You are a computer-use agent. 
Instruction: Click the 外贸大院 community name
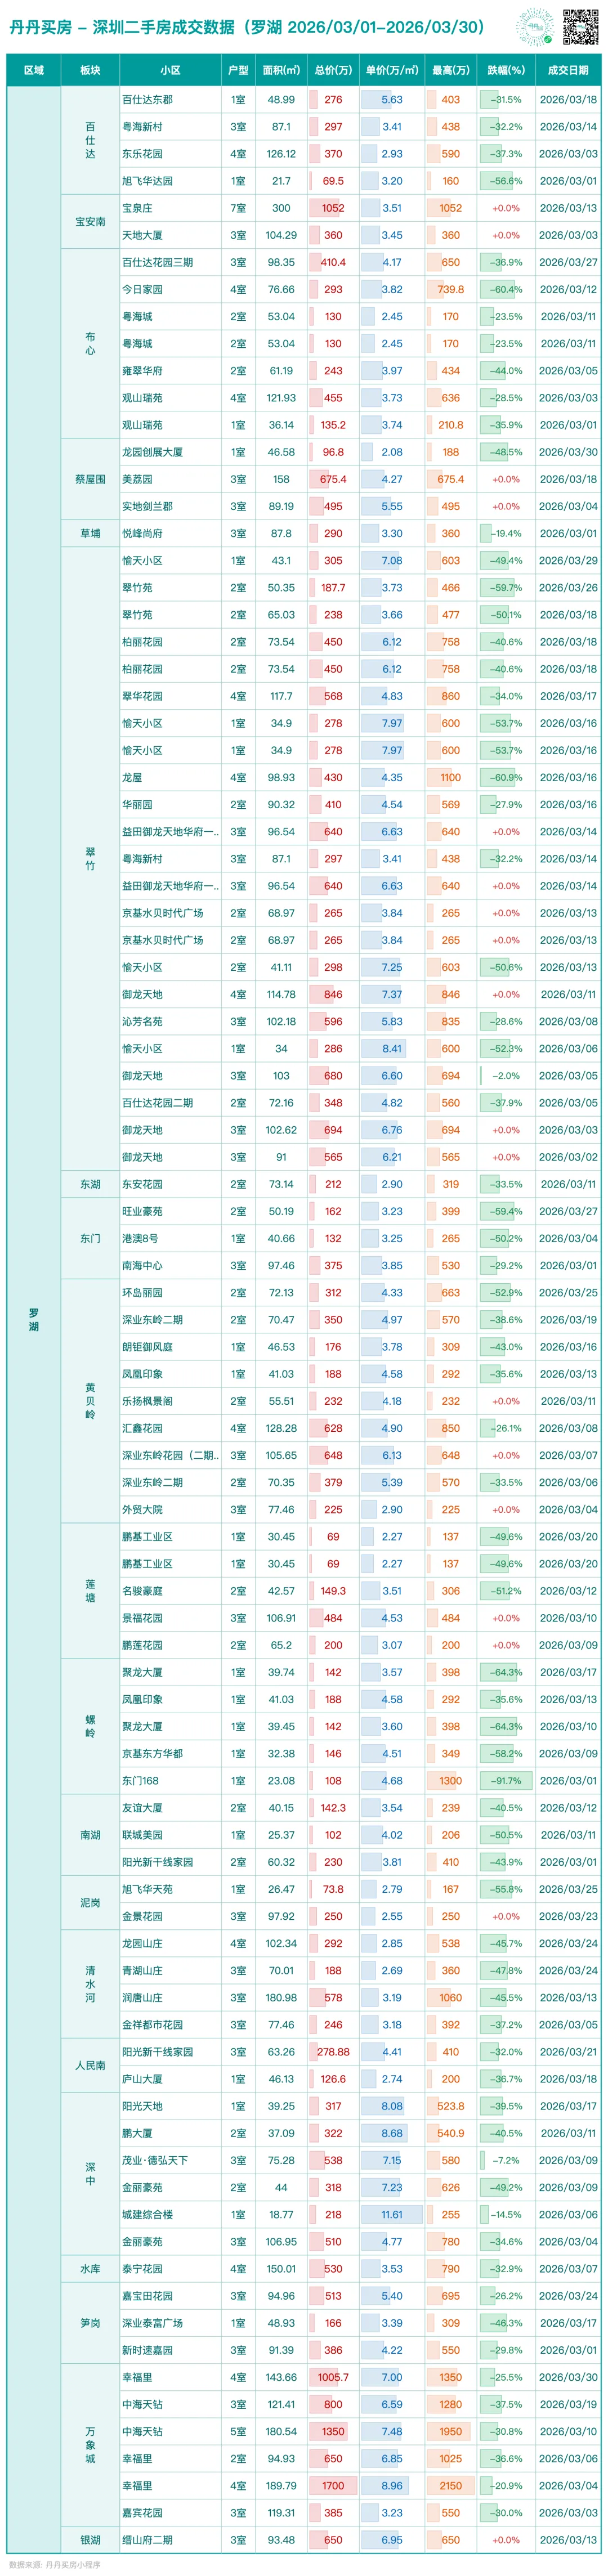tap(142, 1509)
